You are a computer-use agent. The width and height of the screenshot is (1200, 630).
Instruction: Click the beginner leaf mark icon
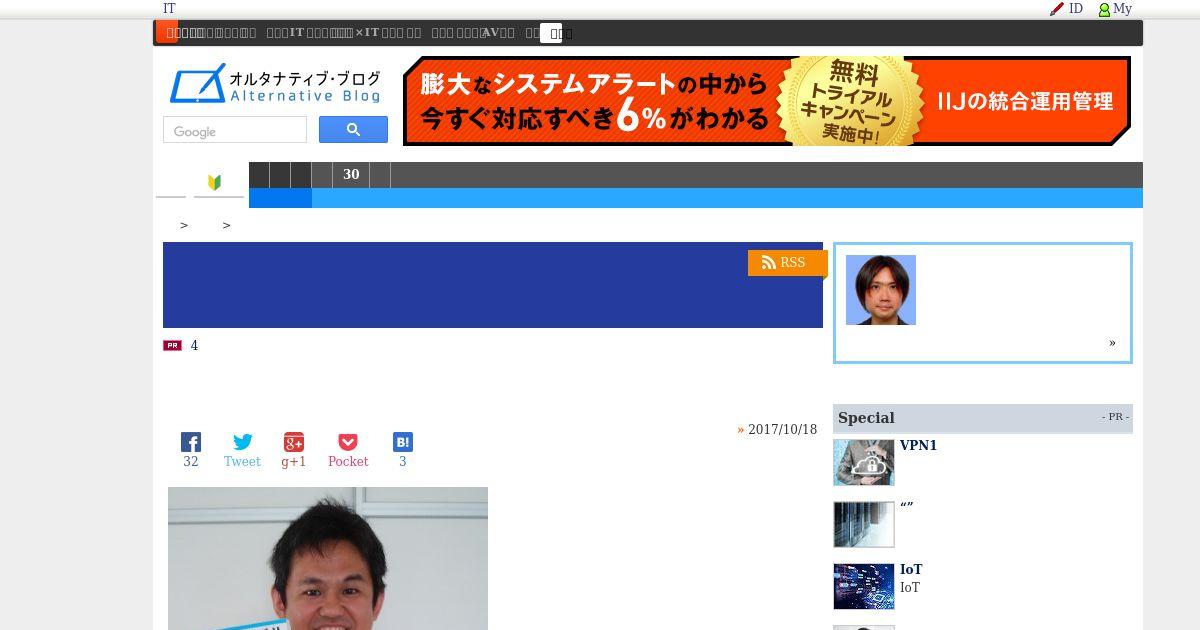pyautogui.click(x=214, y=182)
